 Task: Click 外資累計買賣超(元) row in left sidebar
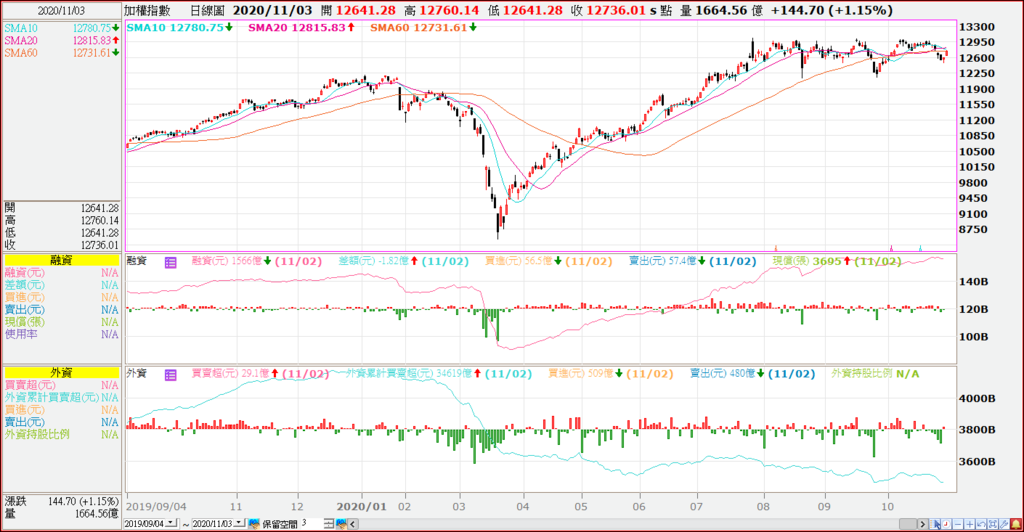(x=61, y=398)
